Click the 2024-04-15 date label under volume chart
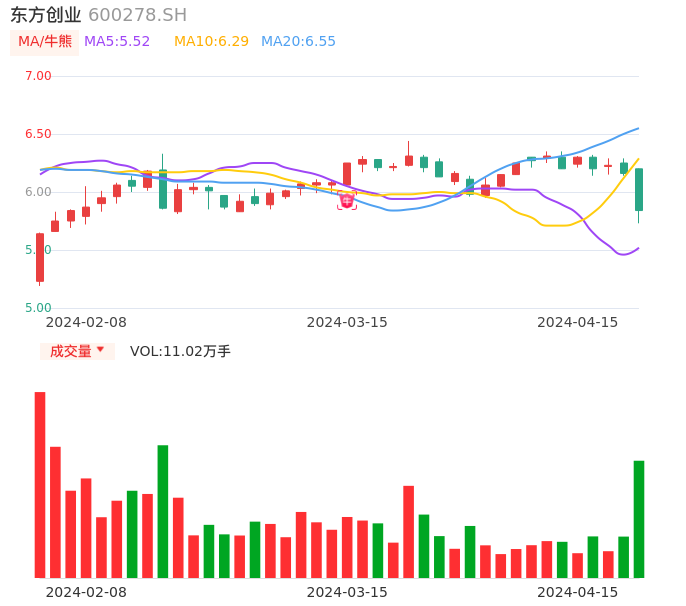 tap(578, 592)
